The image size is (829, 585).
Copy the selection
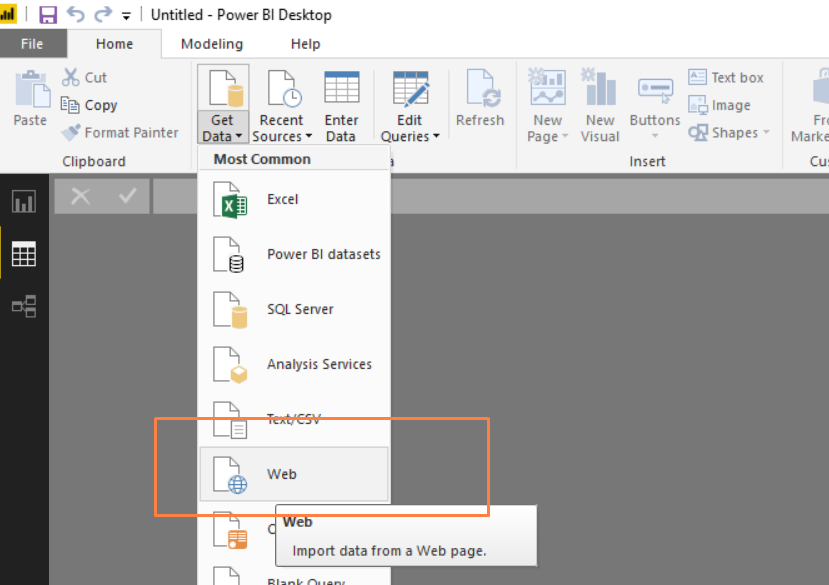(89, 105)
